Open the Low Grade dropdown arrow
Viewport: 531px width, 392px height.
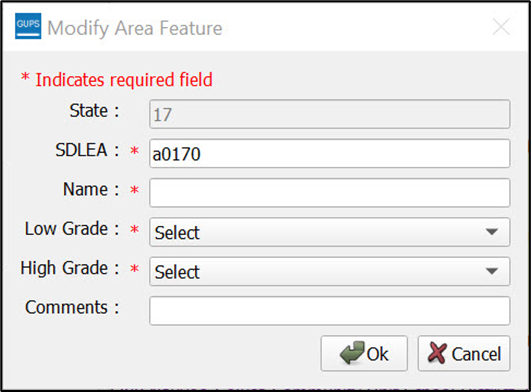pyautogui.click(x=491, y=232)
